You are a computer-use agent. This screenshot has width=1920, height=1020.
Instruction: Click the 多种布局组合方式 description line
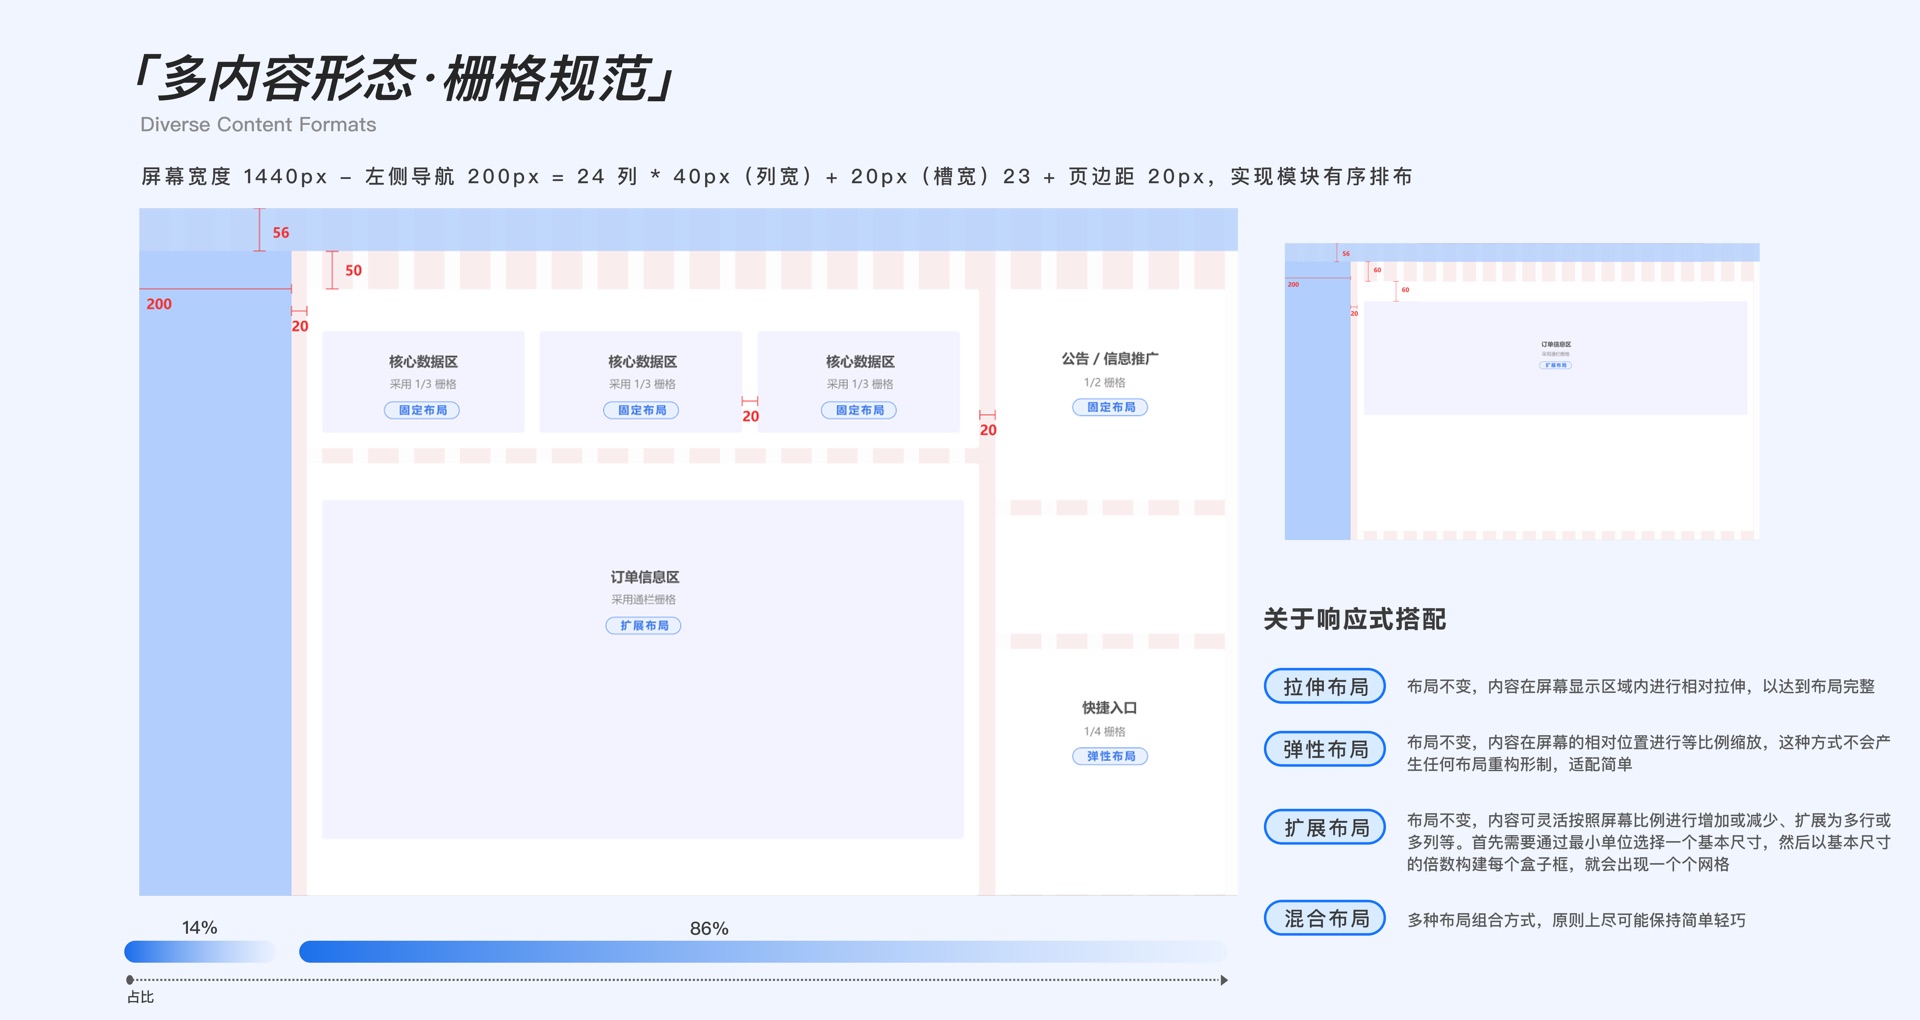point(1577,920)
